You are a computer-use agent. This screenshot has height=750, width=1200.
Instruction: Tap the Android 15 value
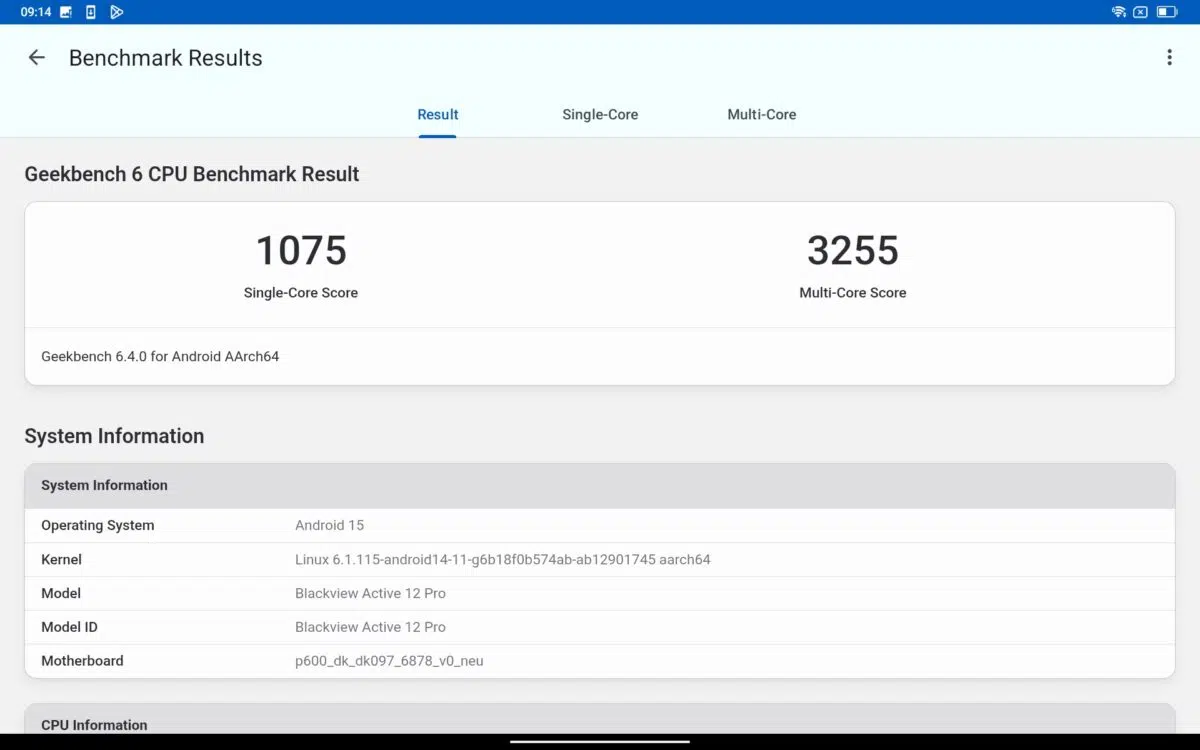click(x=330, y=525)
